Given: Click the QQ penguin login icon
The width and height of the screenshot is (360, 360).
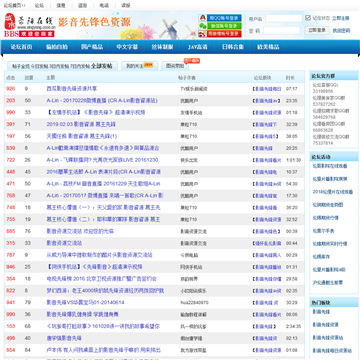Looking at the screenshot, I should tap(202, 18).
